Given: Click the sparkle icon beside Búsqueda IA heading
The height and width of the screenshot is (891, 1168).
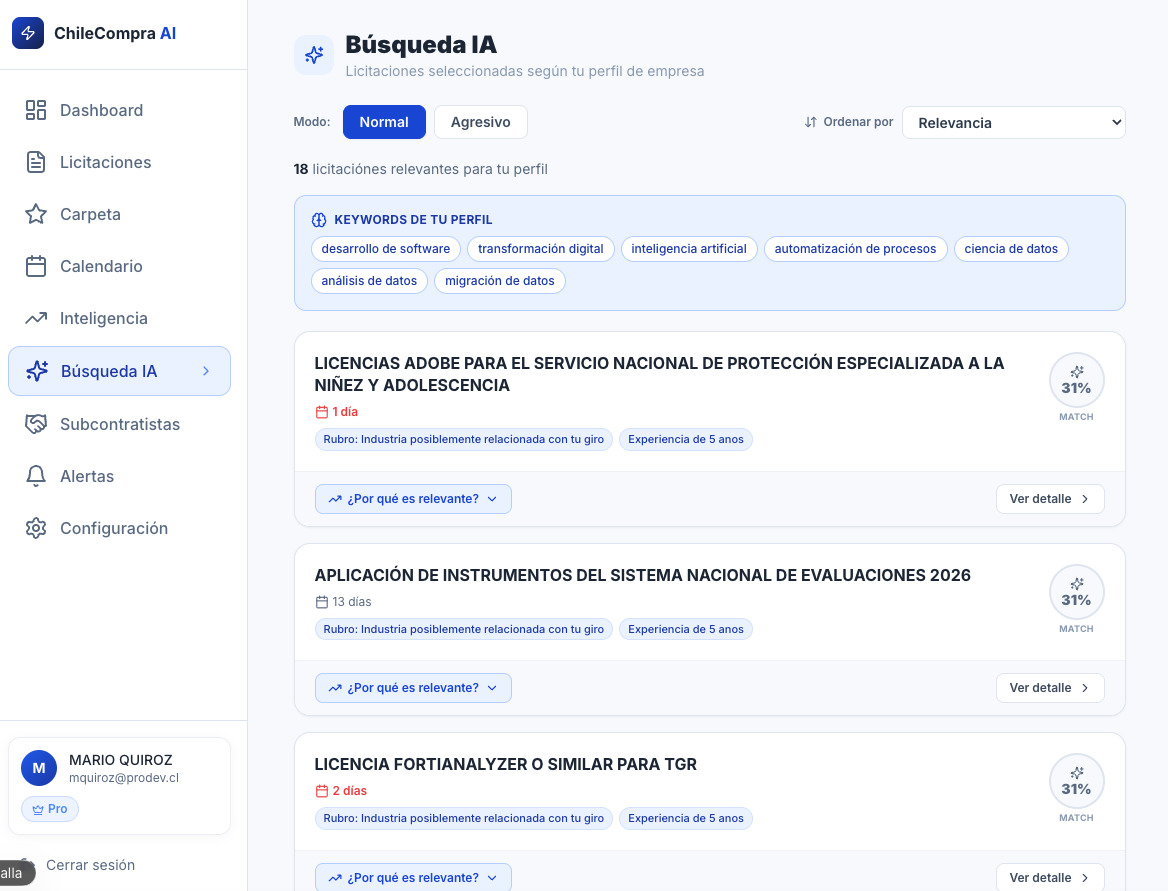Looking at the screenshot, I should (x=314, y=55).
